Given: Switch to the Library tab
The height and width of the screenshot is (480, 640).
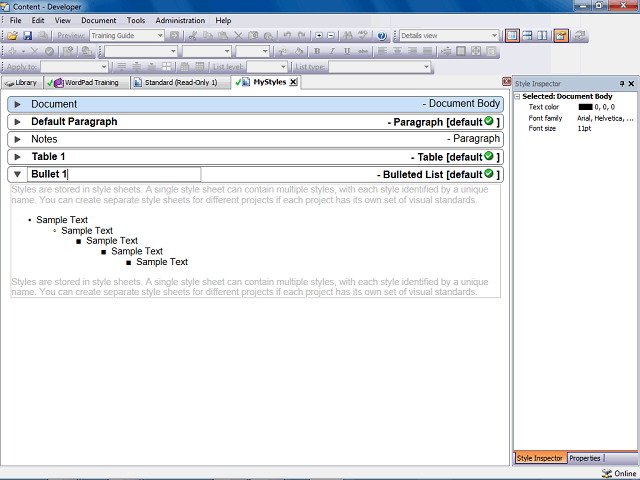Looking at the screenshot, I should click(x=22, y=82).
